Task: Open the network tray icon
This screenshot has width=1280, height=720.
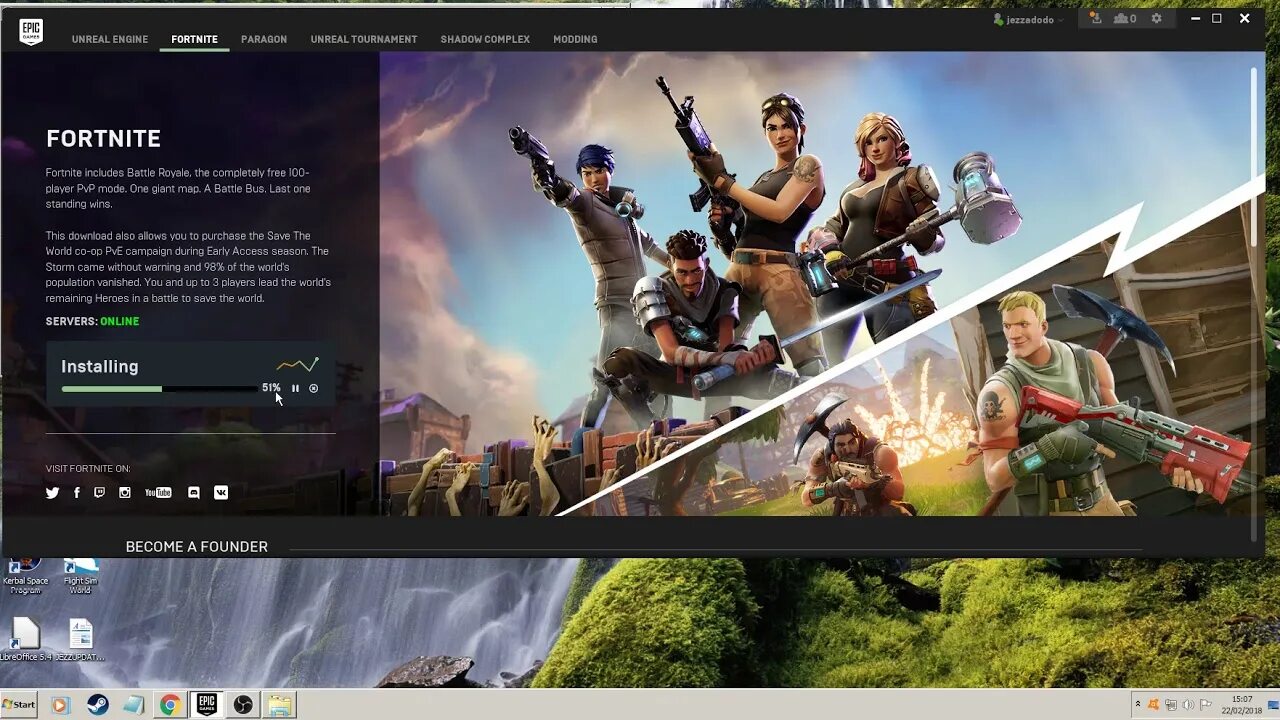Action: [1171, 705]
